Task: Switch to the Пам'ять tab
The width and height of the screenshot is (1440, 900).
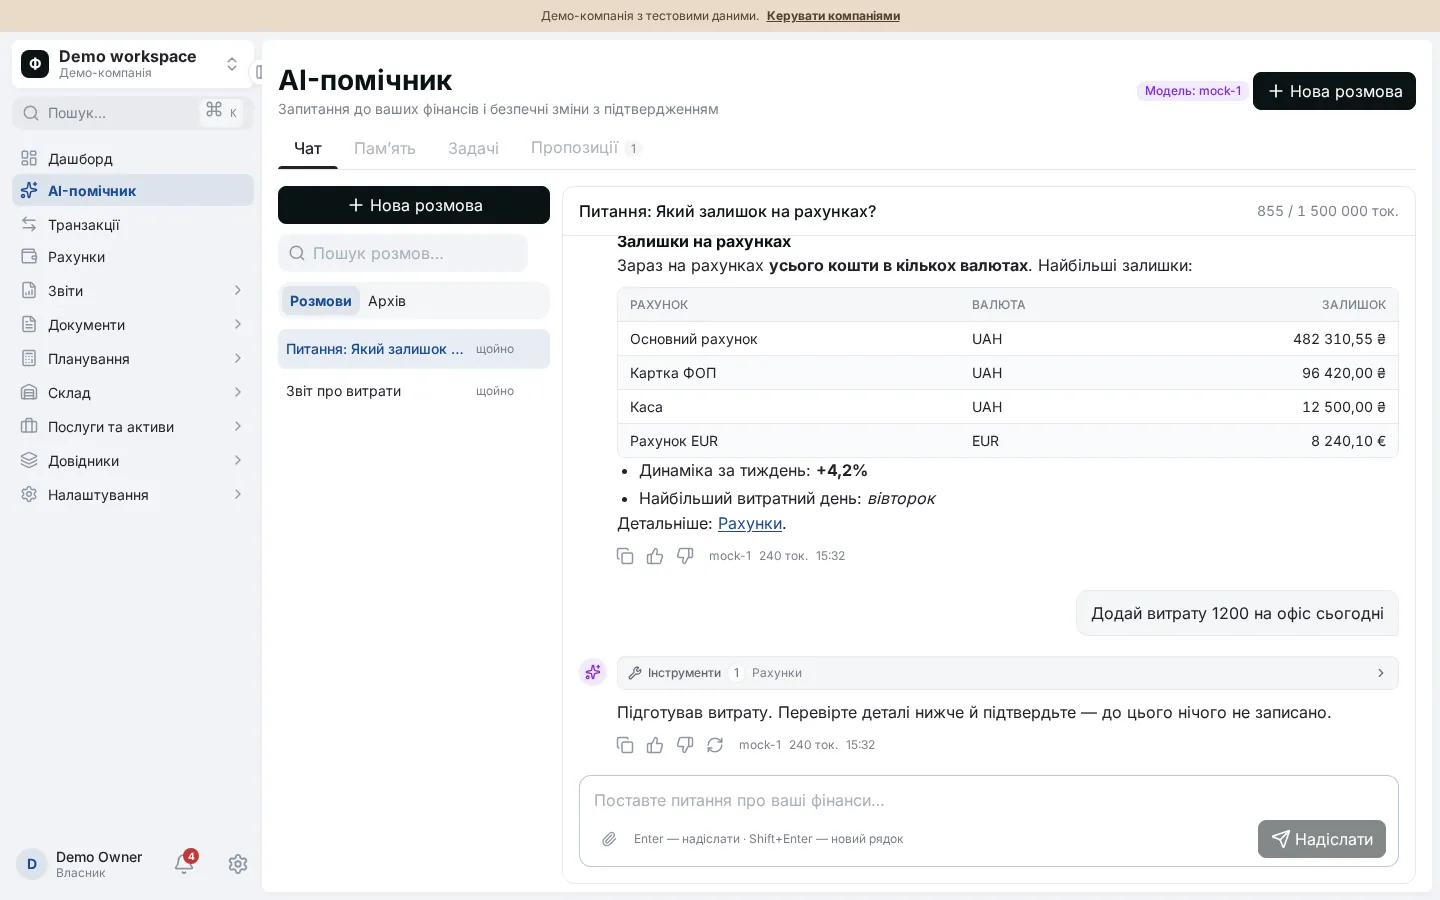Action: click(385, 148)
